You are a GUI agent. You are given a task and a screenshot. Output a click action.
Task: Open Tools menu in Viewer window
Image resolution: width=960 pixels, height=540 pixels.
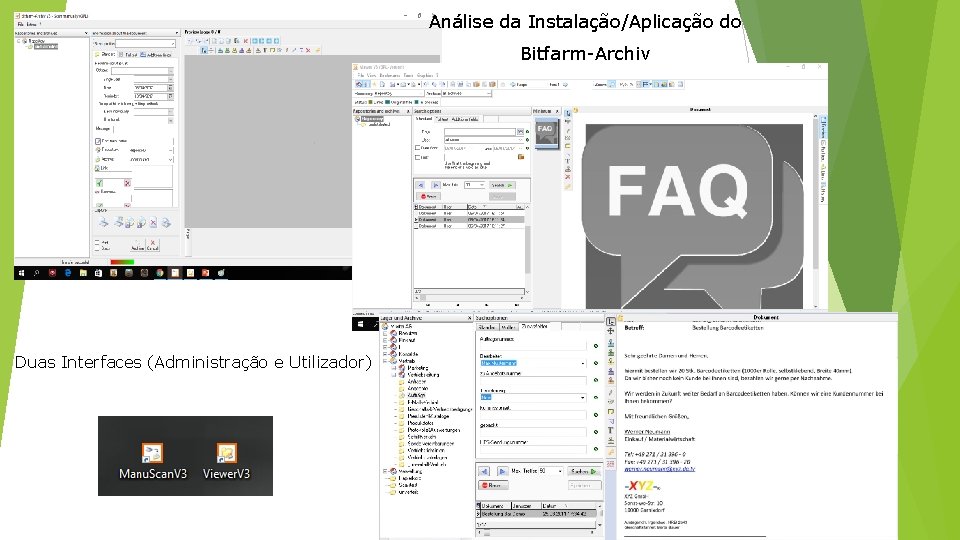click(408, 75)
